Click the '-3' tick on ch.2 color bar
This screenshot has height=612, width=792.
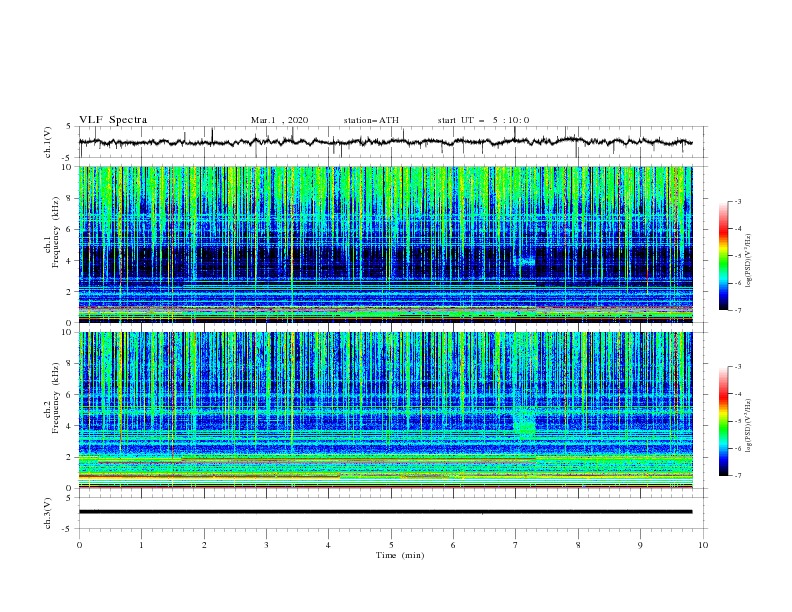point(737,367)
